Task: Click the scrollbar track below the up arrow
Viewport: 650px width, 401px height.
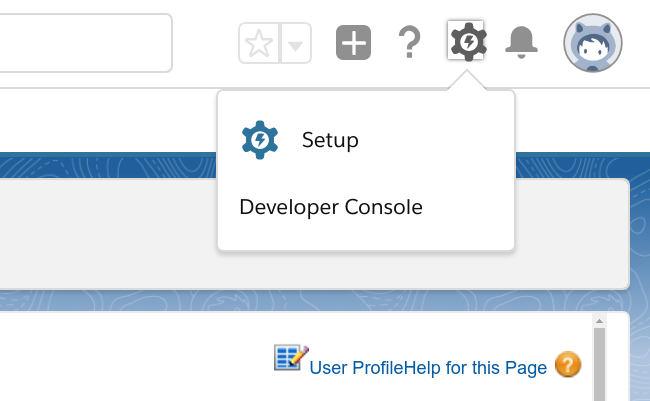Action: pyautogui.click(x=599, y=333)
